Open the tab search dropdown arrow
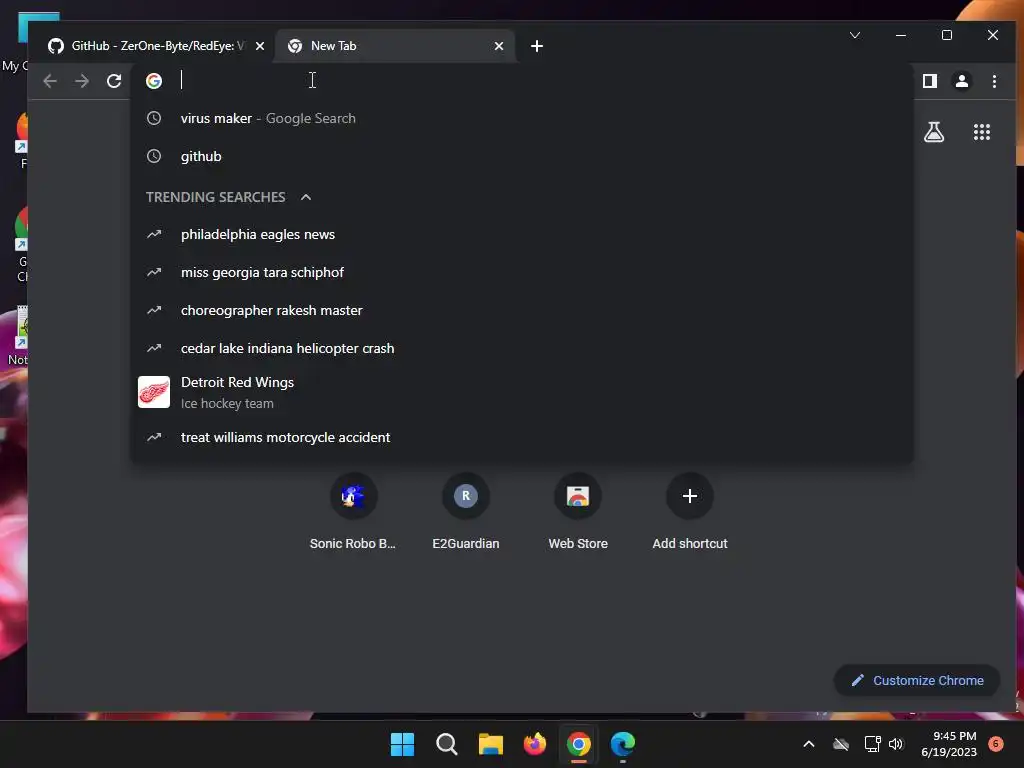The image size is (1024, 768). click(855, 35)
